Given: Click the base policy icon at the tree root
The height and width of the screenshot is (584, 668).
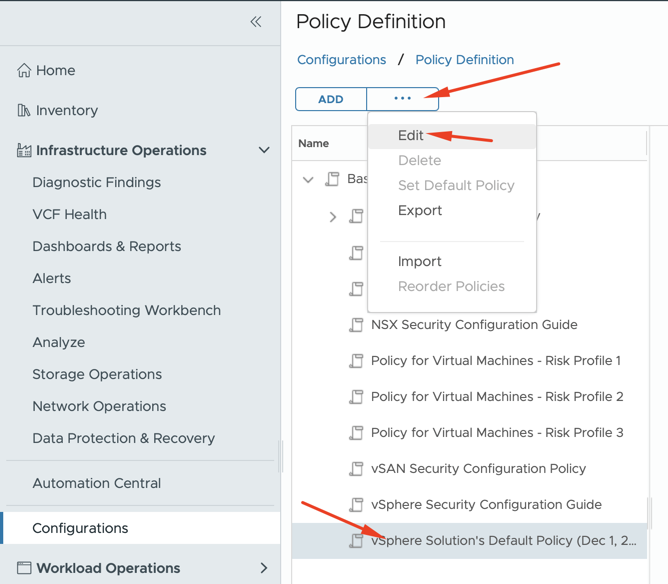Looking at the screenshot, I should 332,179.
